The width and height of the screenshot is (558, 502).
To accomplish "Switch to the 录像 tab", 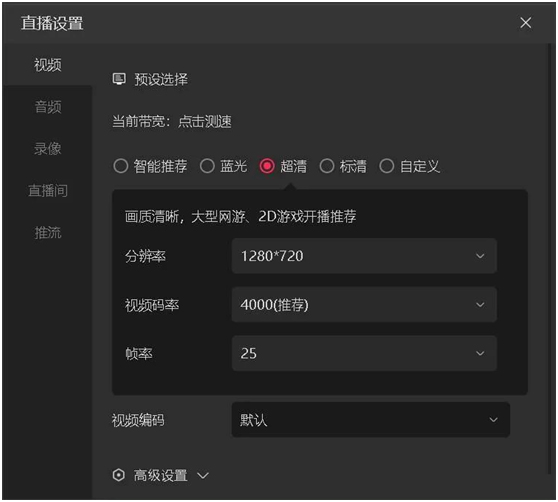I will click(48, 148).
